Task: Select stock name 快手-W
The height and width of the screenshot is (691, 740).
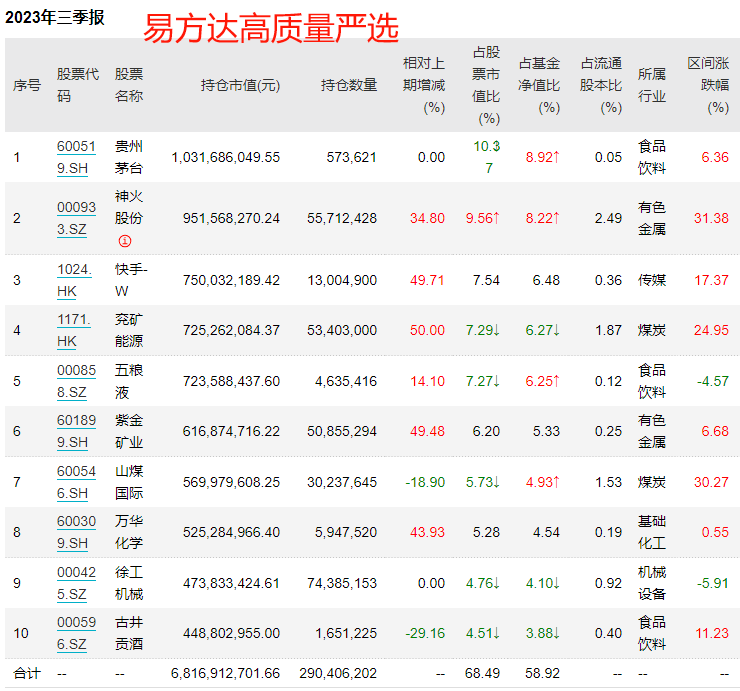Action: [x=131, y=280]
